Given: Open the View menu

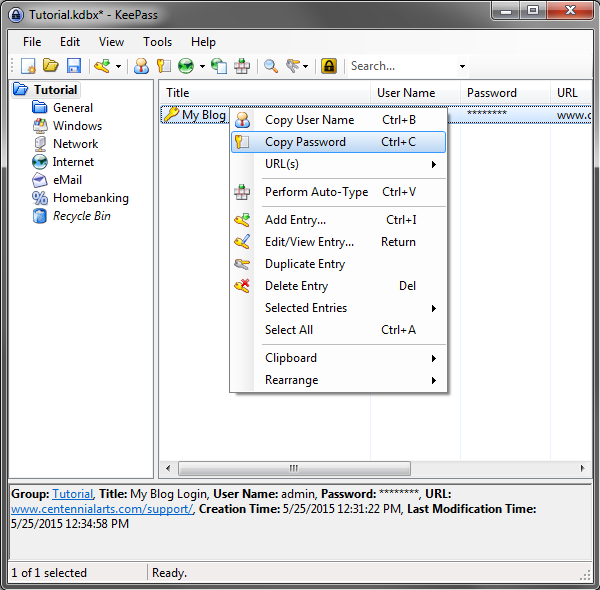Looking at the screenshot, I should point(111,42).
